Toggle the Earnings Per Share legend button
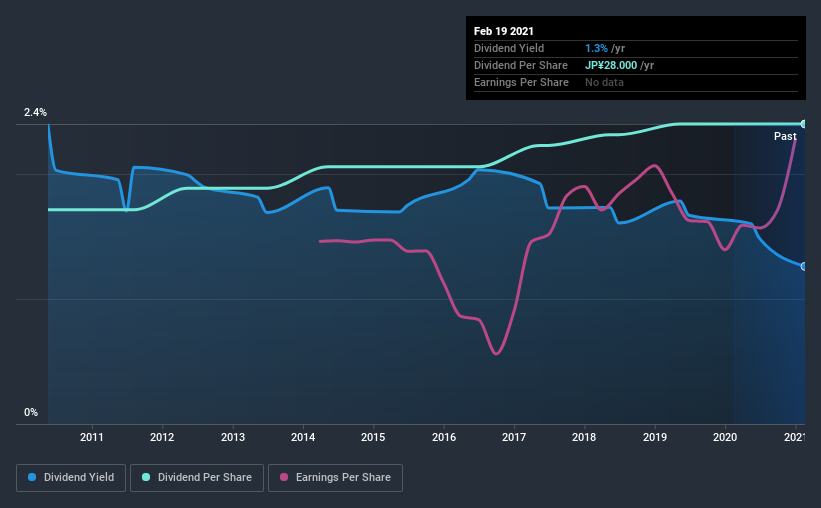Screen dimensions: 821x508 coord(335,478)
